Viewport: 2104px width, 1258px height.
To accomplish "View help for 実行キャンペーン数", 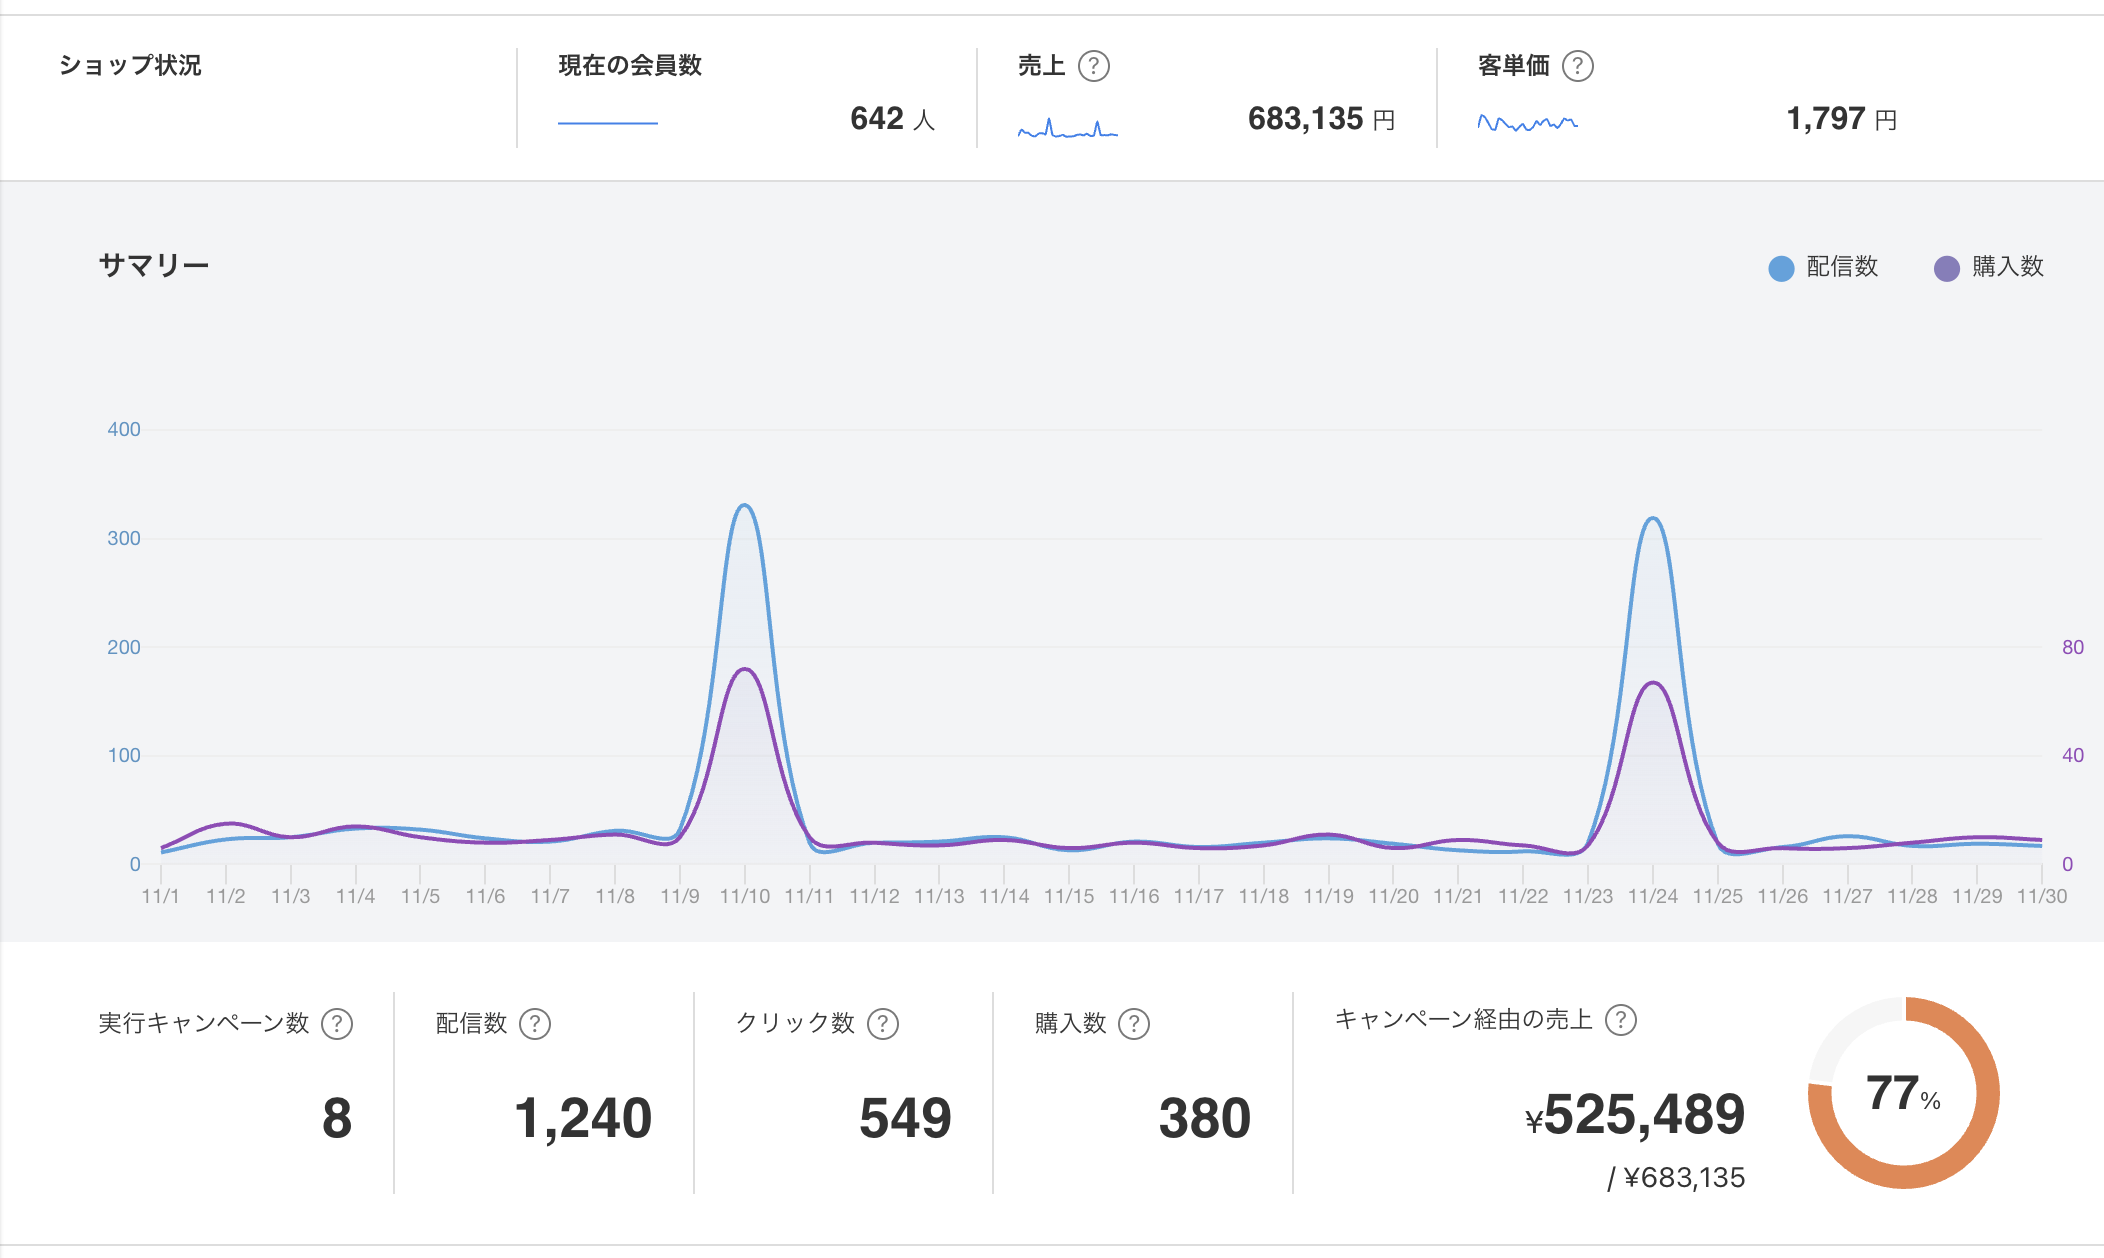I will [x=337, y=1022].
